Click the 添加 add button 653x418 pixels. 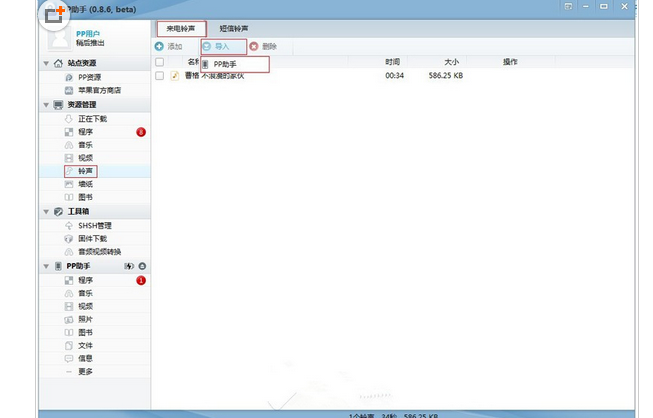(x=169, y=47)
